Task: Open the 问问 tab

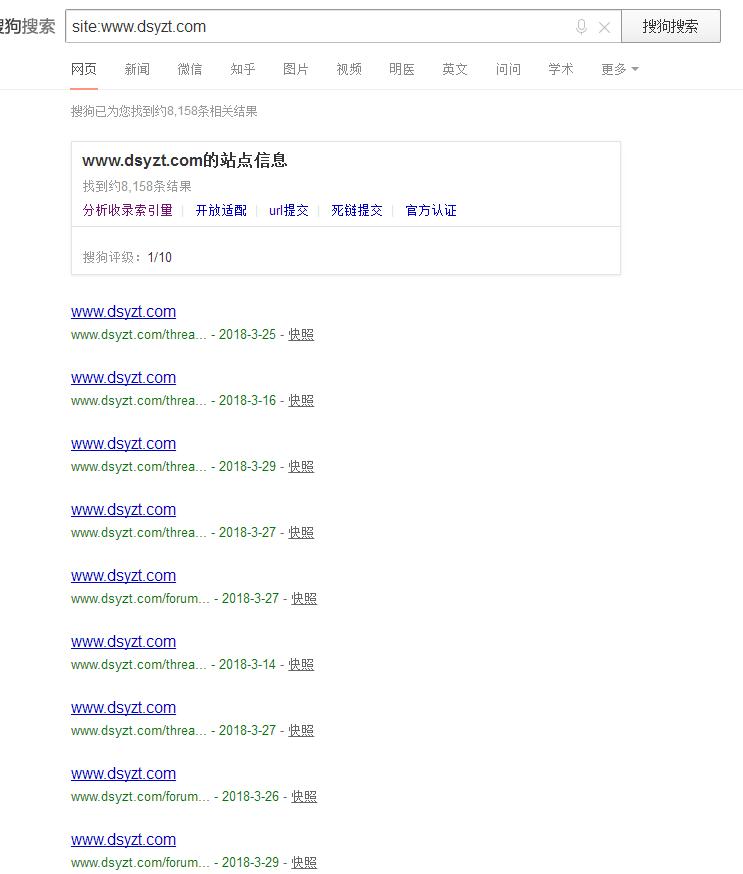Action: point(508,69)
